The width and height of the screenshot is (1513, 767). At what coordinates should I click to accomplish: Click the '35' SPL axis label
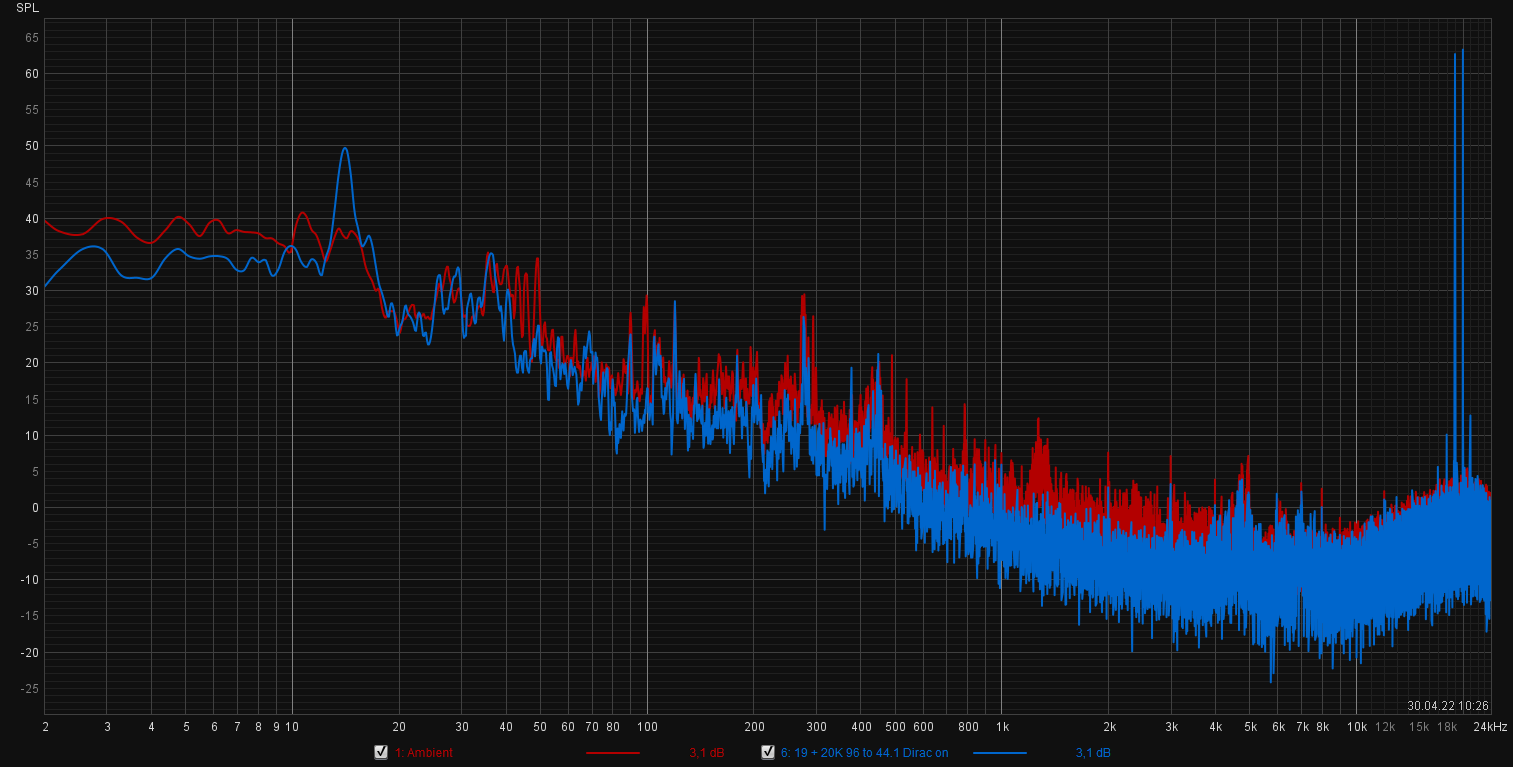pos(31,255)
